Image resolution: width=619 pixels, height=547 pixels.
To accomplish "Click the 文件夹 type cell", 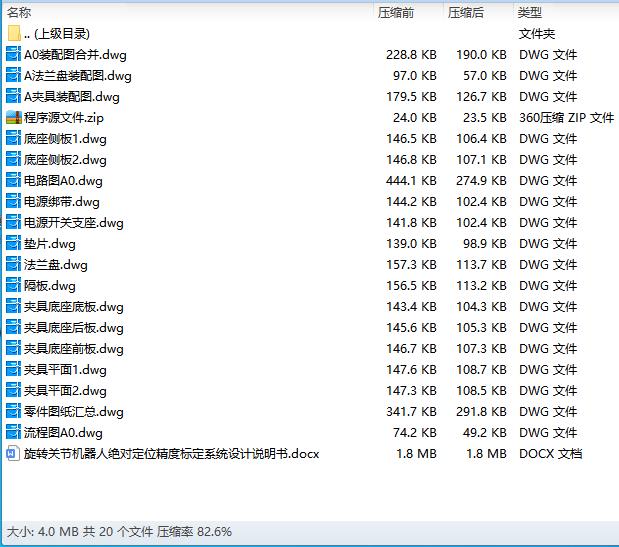I will coord(536,34).
